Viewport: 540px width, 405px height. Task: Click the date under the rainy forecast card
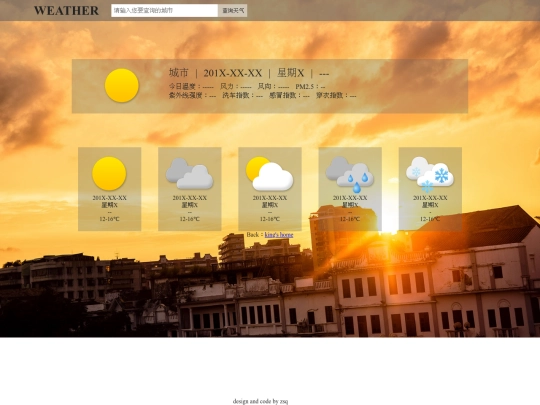[350, 198]
